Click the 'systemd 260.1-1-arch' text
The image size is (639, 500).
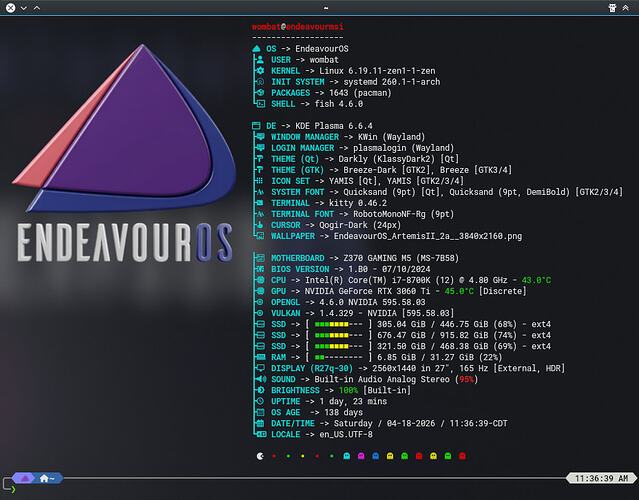(x=392, y=82)
